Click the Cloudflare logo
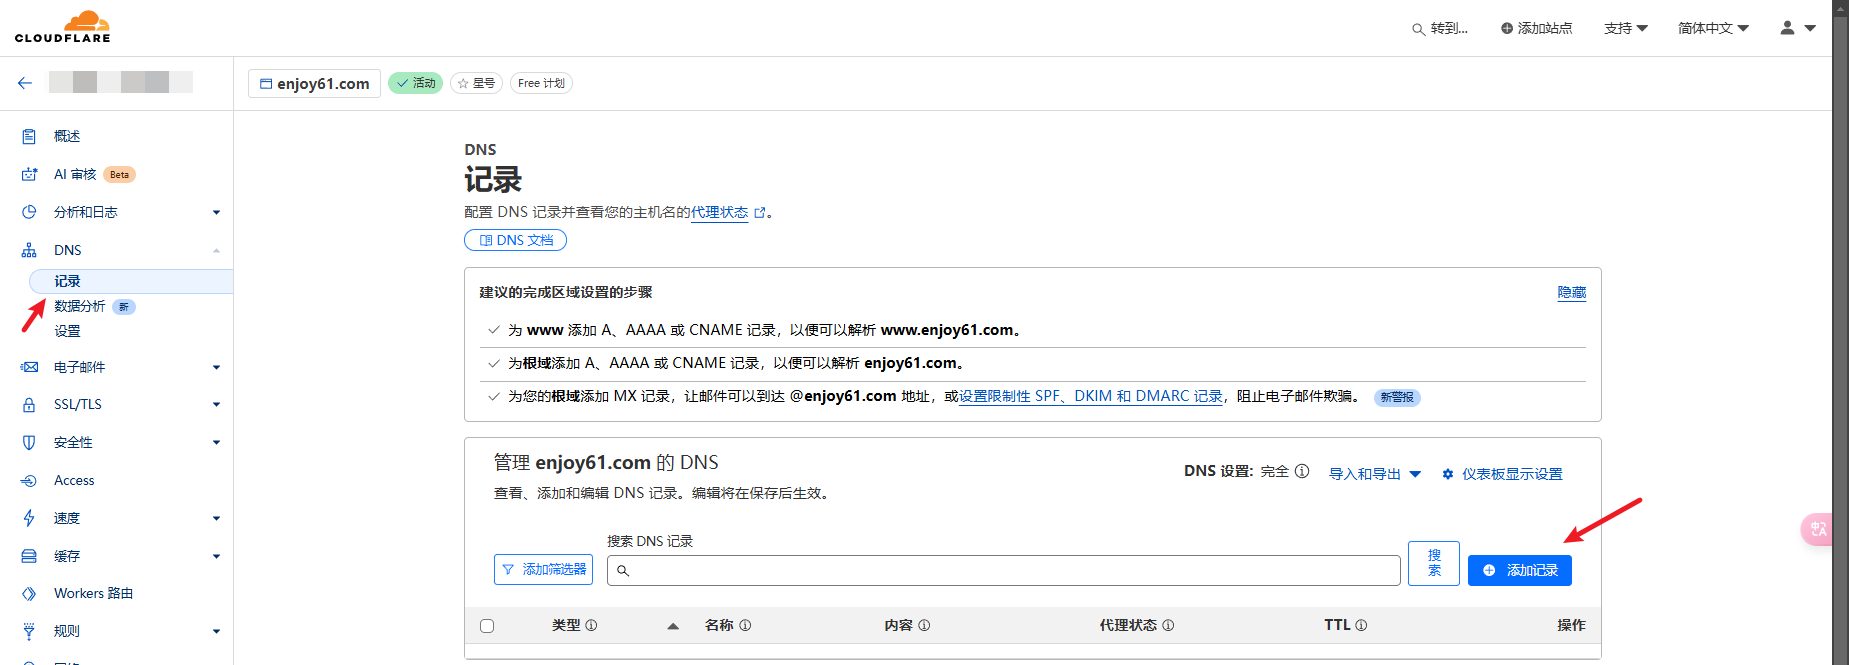Screen dimensions: 1849x665 (62, 27)
